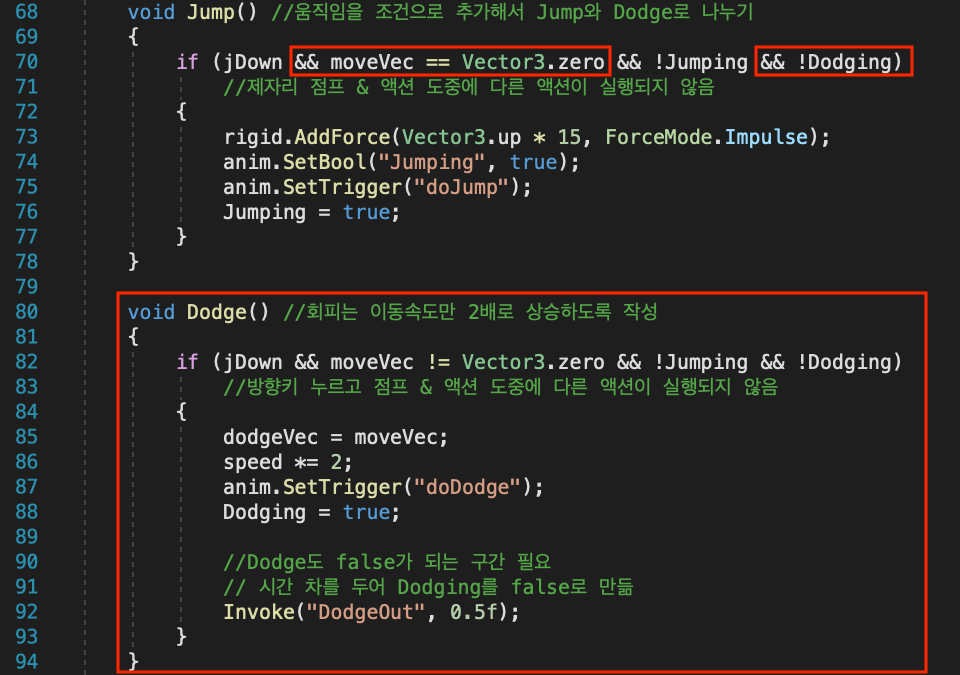Viewport: 960px width, 675px height.
Task: Click '!Jumping' on line 70
Action: click(x=700, y=62)
